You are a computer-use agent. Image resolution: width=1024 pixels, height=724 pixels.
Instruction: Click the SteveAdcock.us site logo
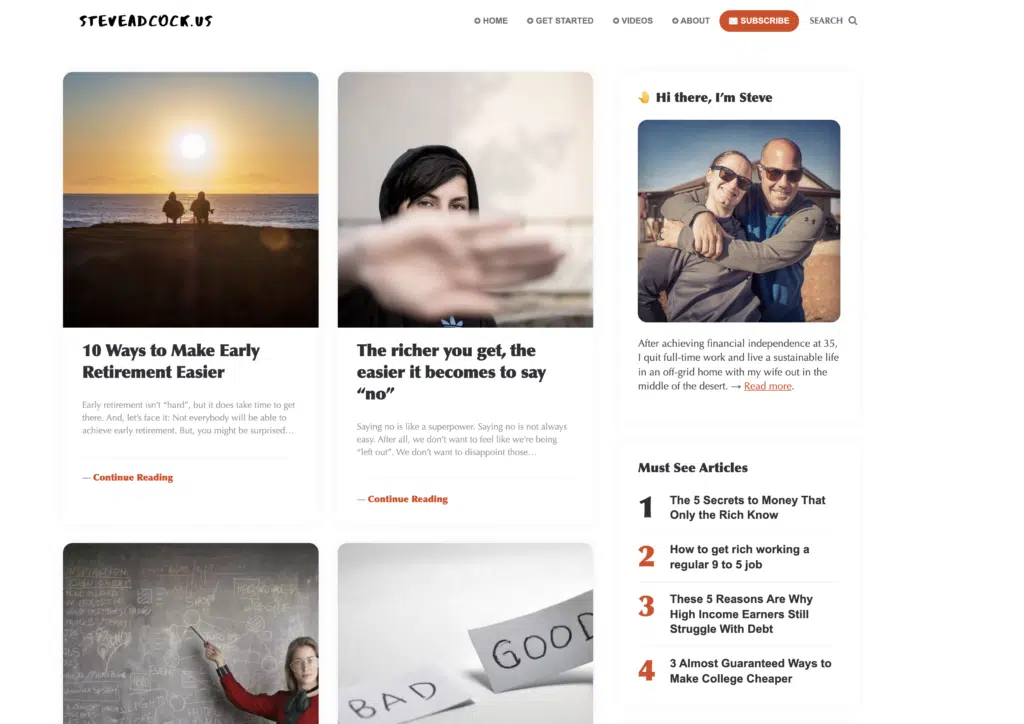point(146,21)
